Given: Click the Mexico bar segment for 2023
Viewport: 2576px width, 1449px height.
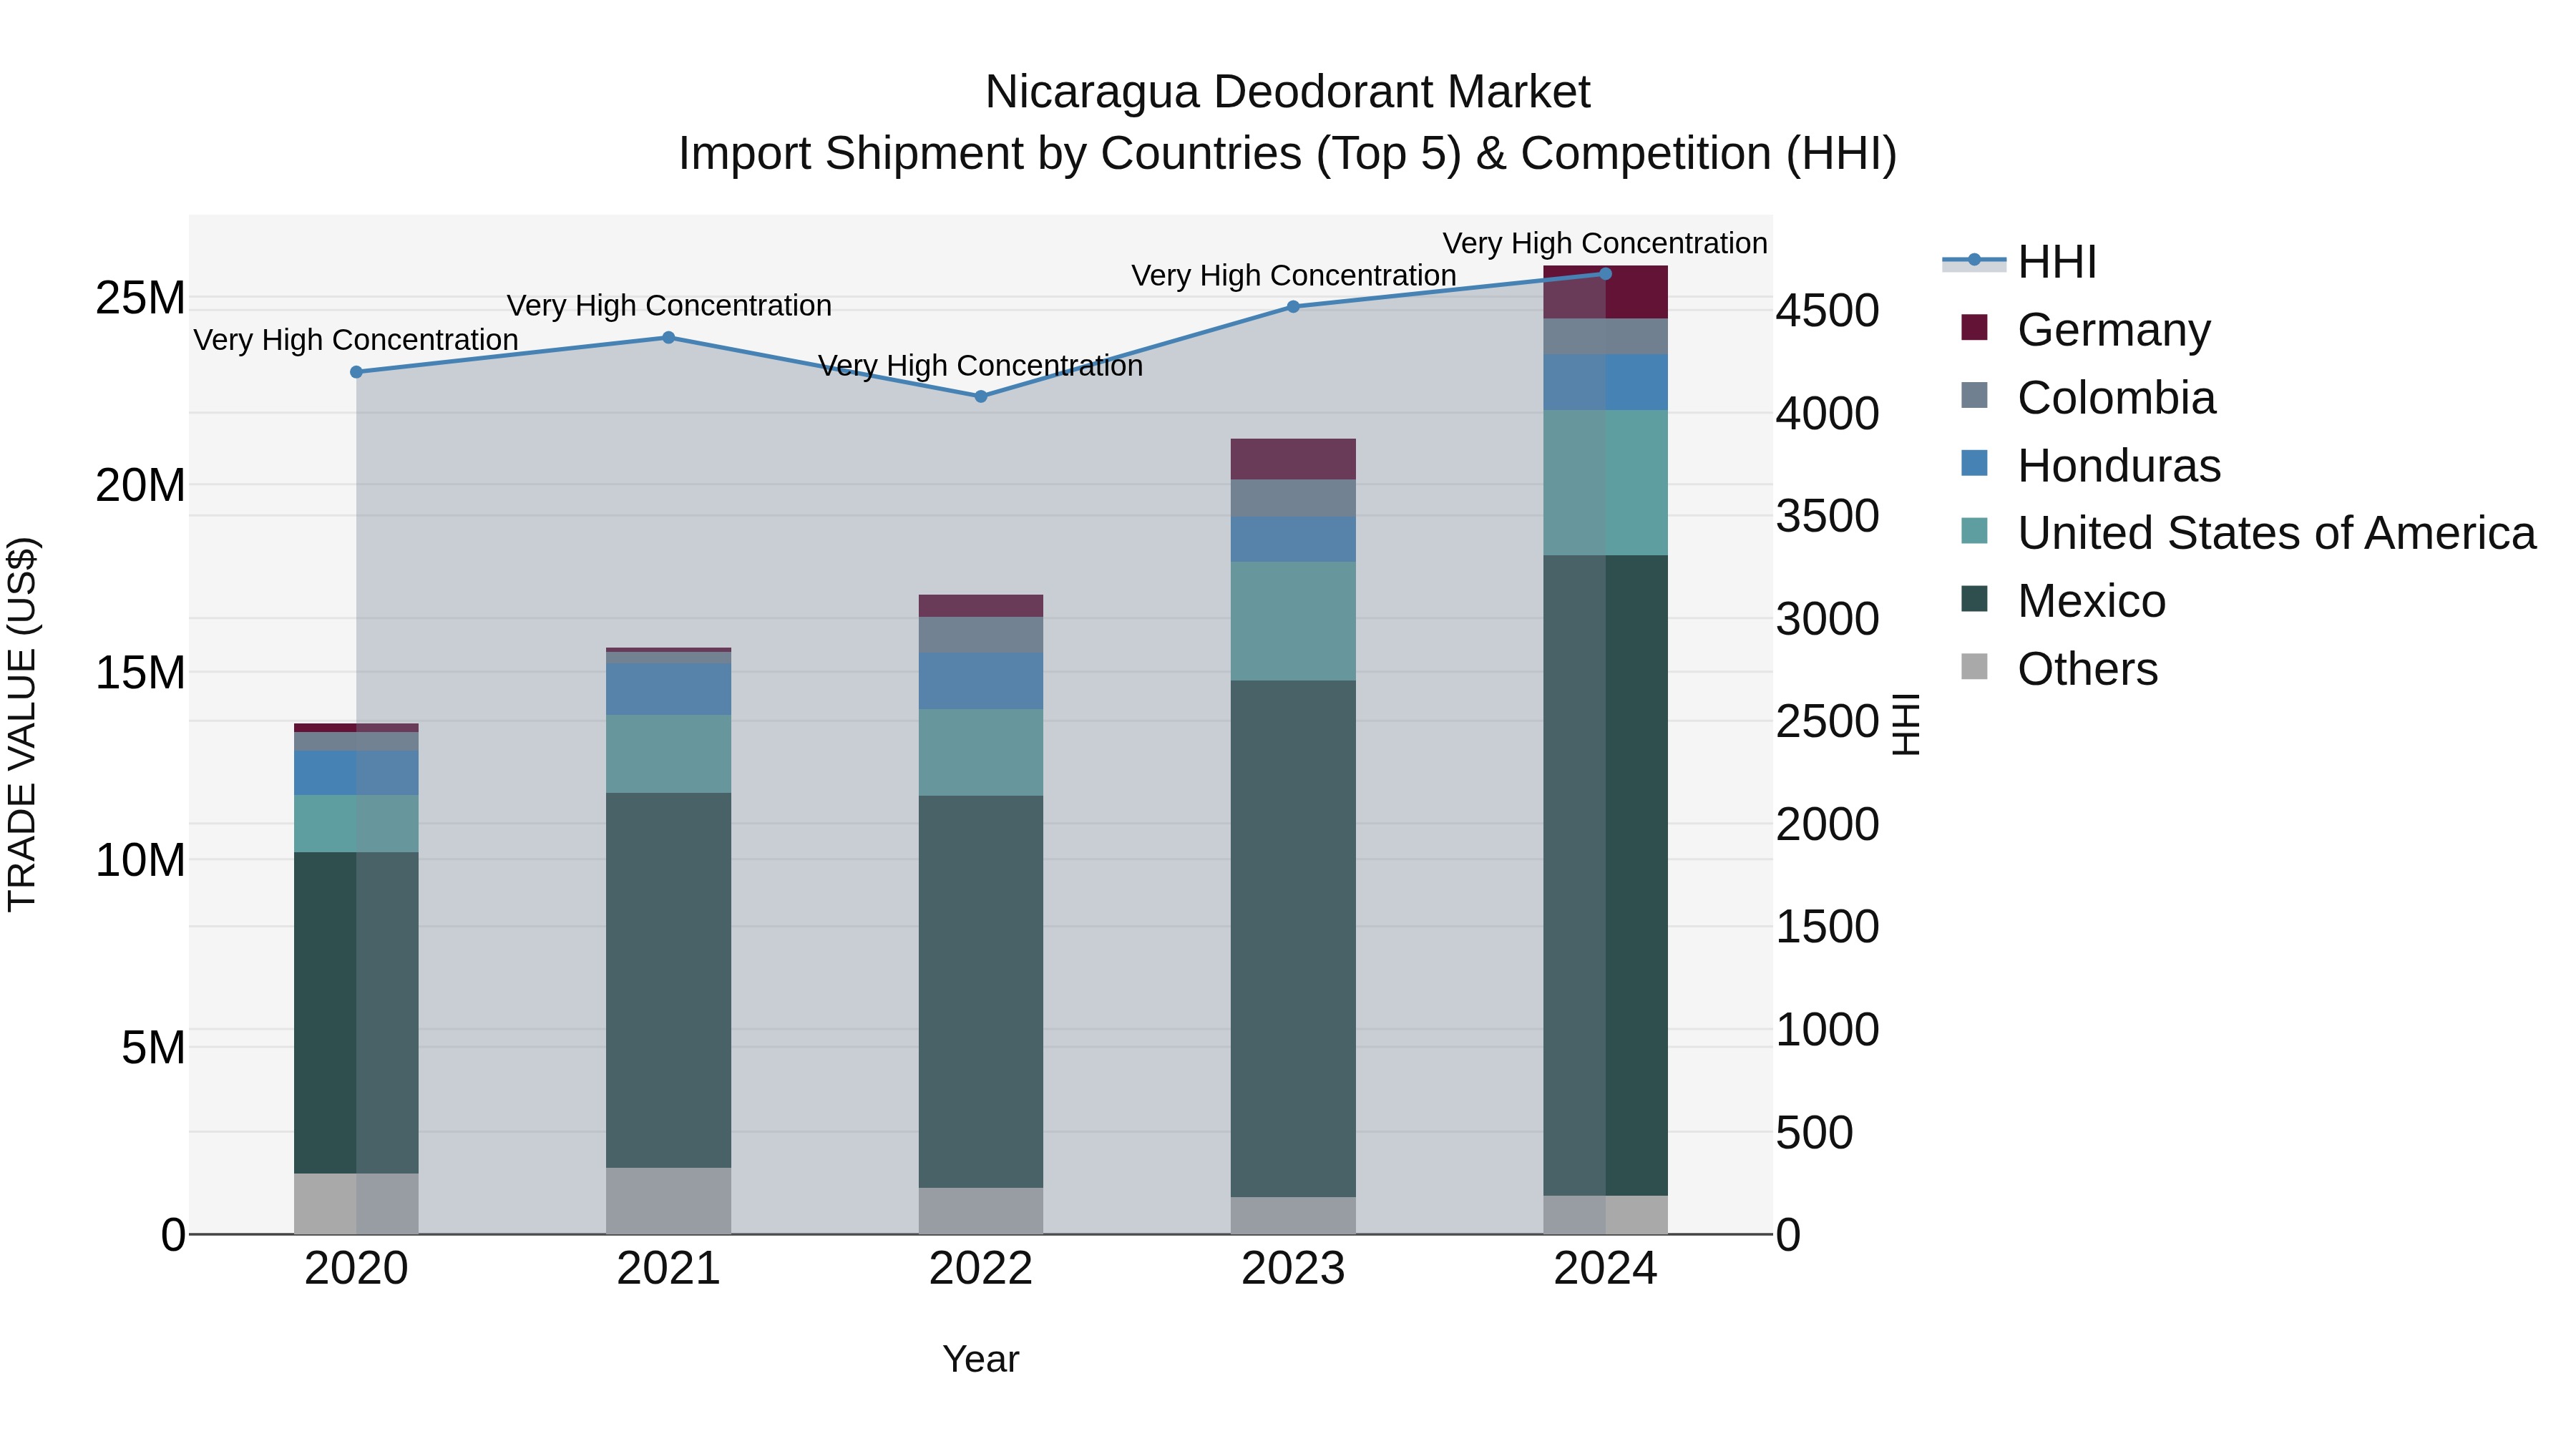Looking at the screenshot, I should (1293, 939).
